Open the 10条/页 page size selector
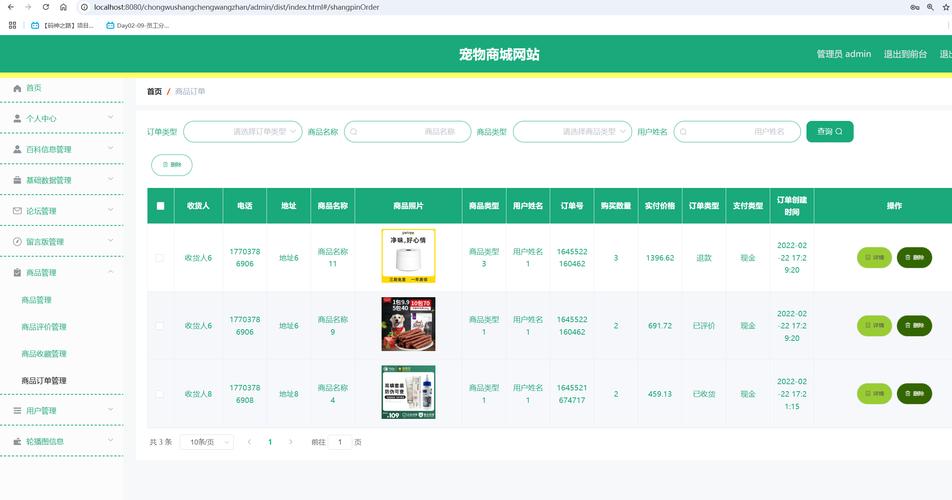This screenshot has height=500, width=952. [x=206, y=442]
